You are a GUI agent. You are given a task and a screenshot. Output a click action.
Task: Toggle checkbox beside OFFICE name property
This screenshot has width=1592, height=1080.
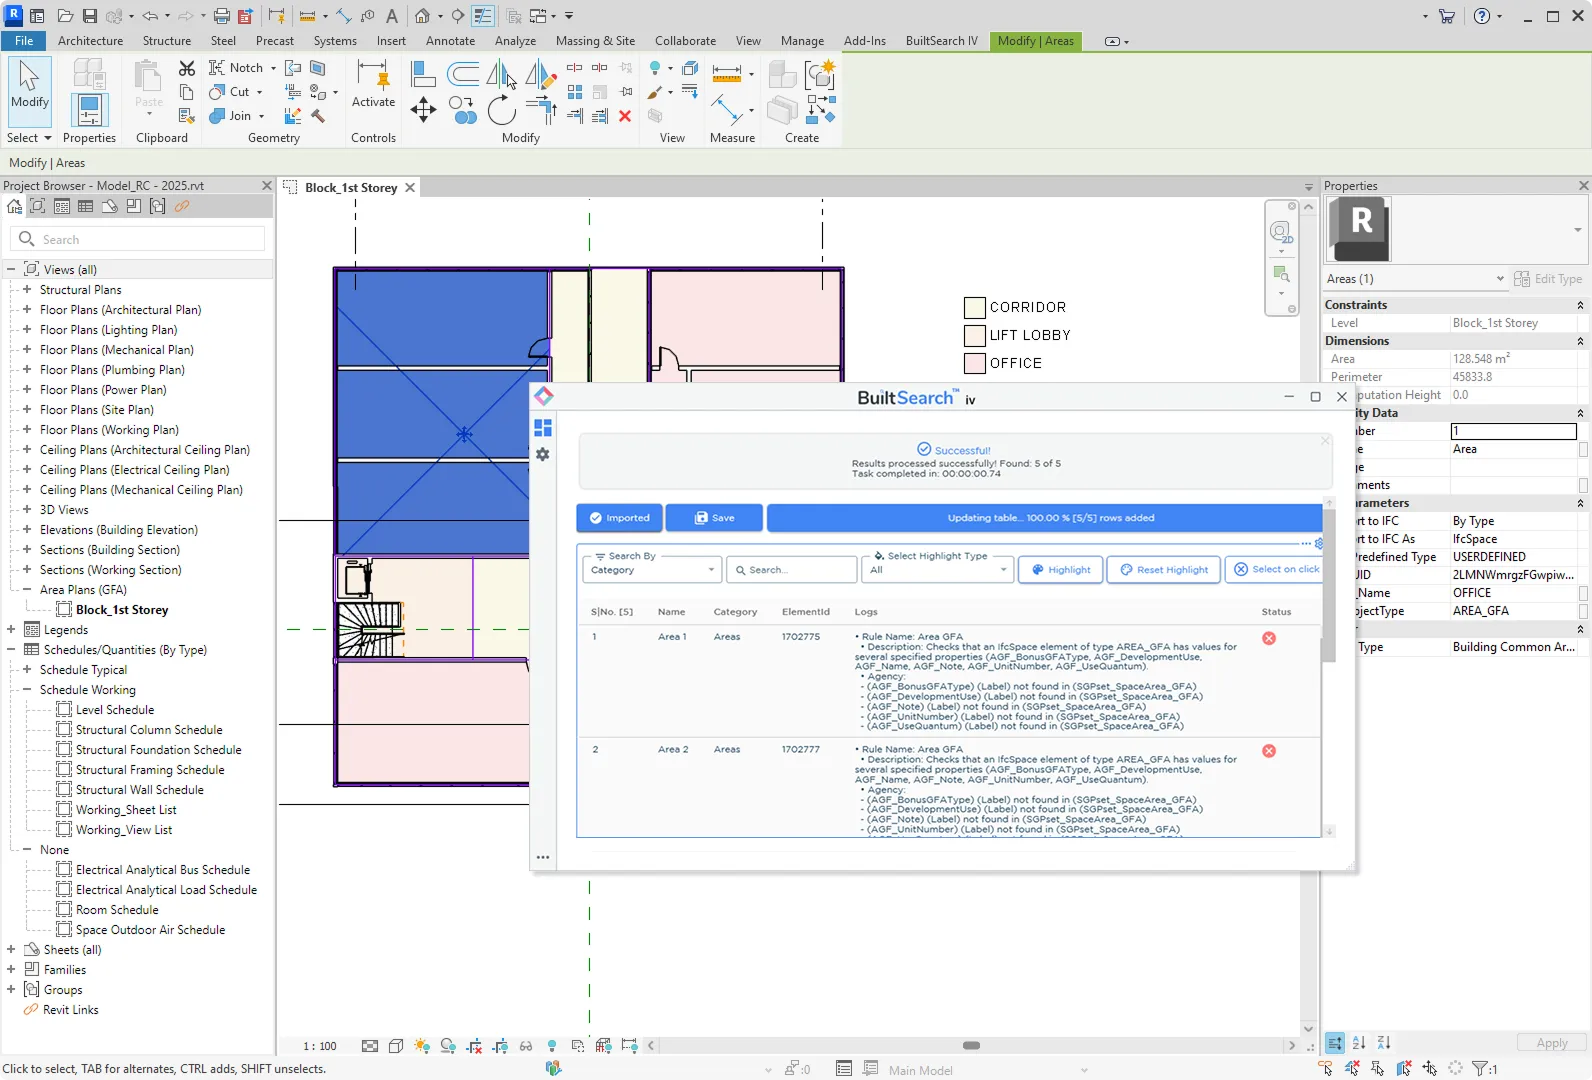[1583, 593]
